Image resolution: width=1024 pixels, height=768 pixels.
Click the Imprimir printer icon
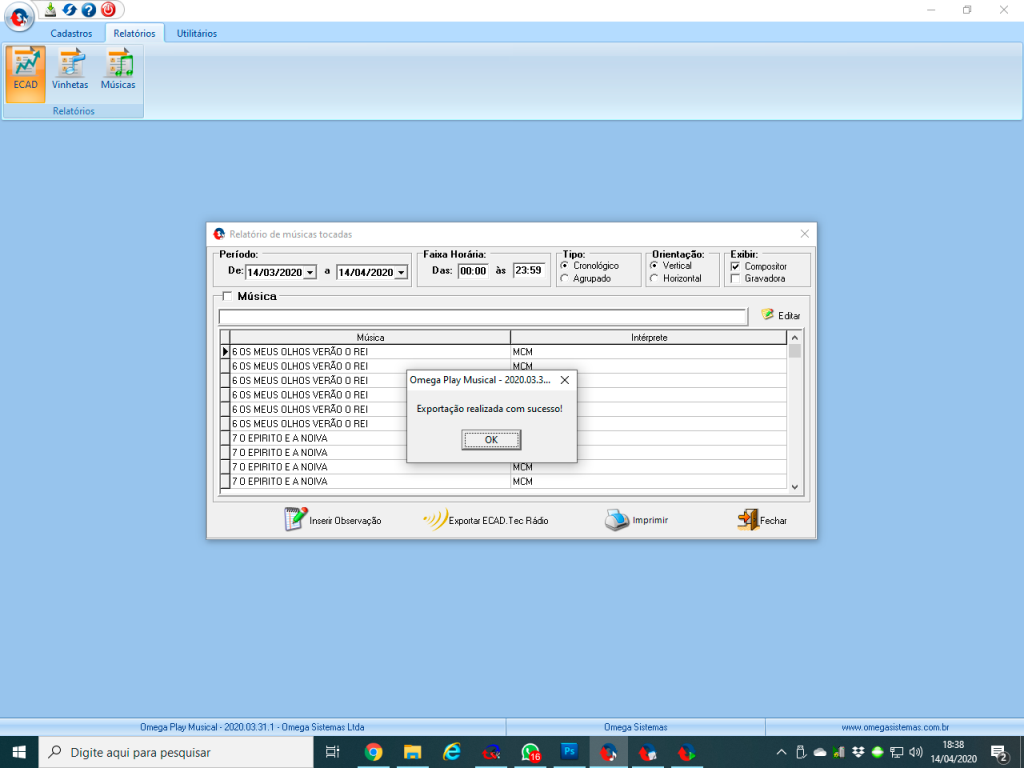click(x=617, y=520)
